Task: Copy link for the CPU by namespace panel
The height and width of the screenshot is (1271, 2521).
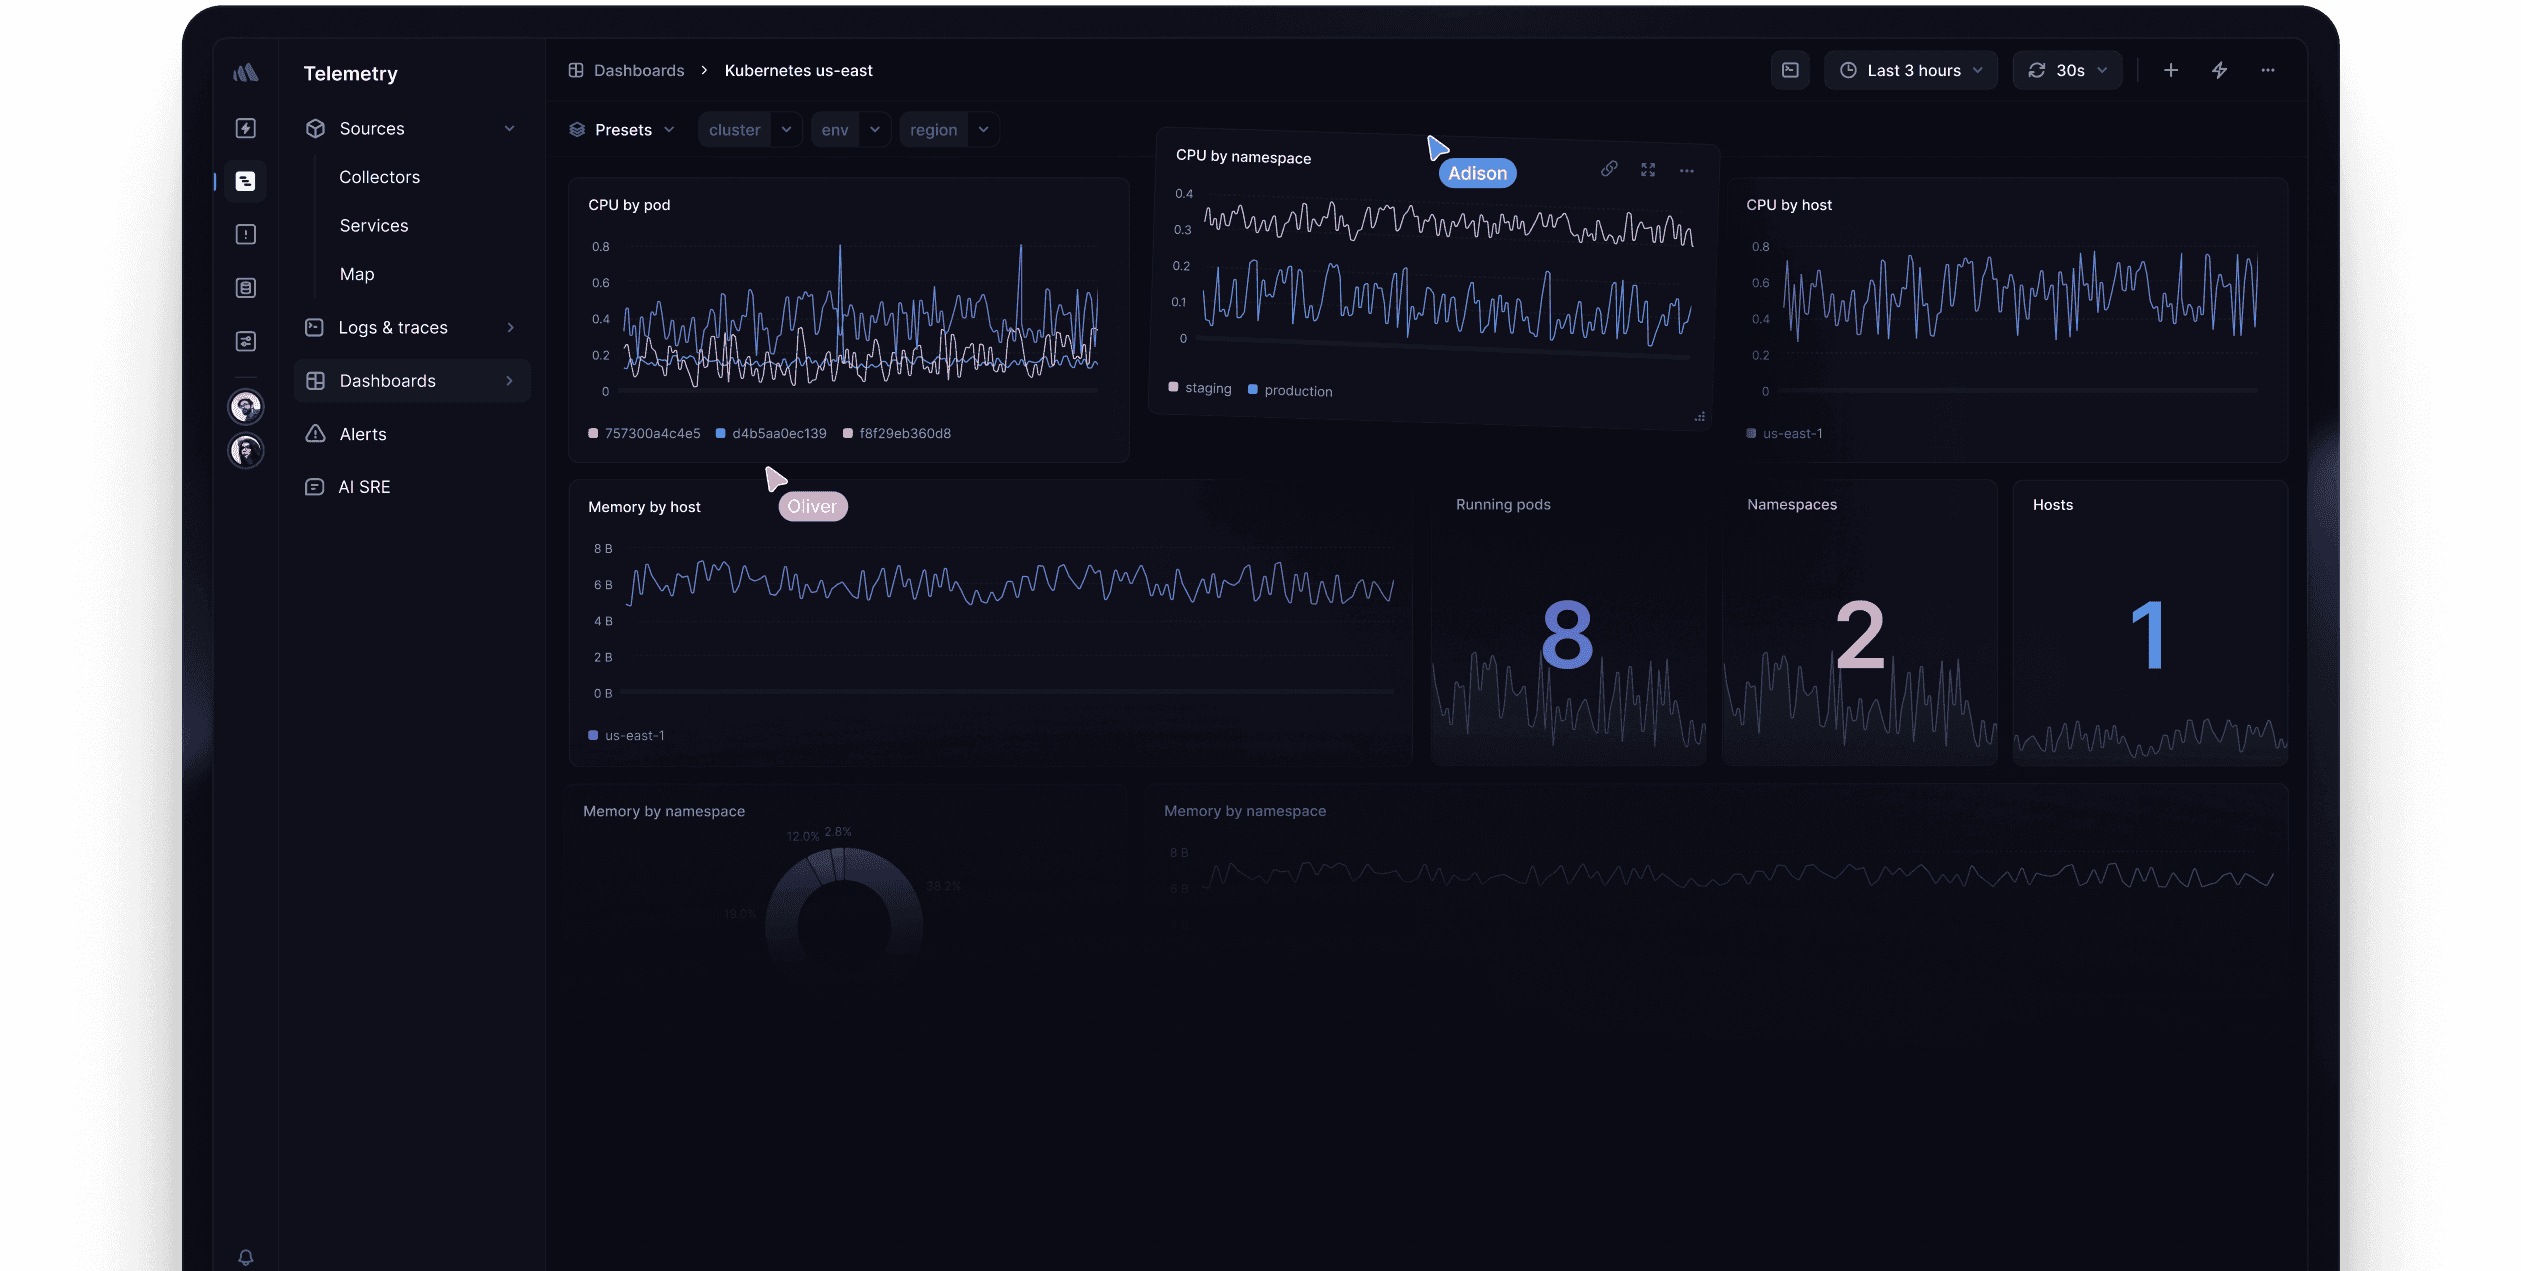Action: point(1610,169)
